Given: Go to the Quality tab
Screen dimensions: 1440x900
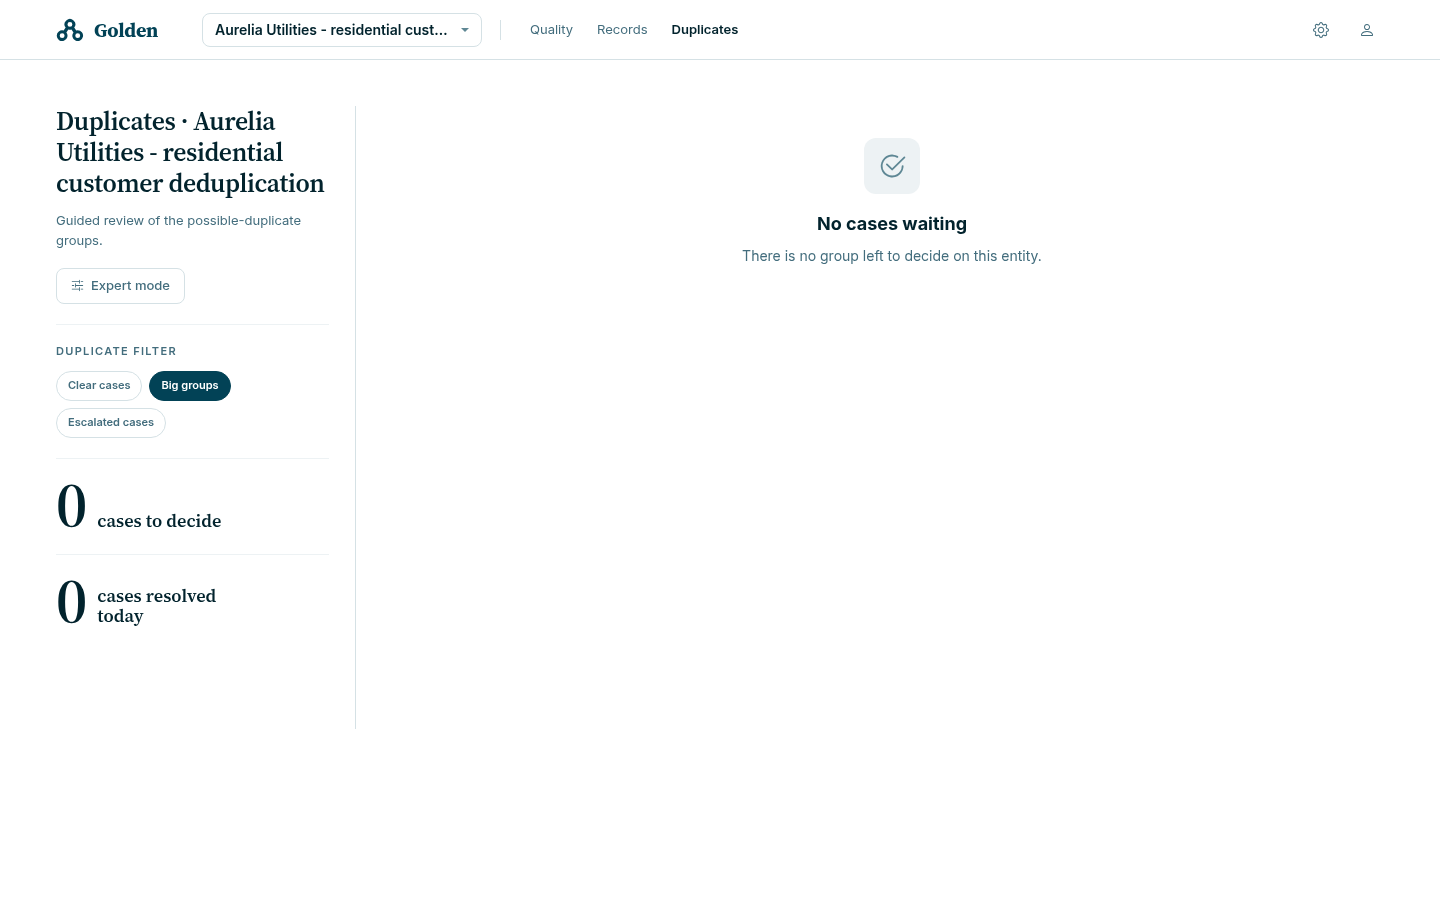Looking at the screenshot, I should [551, 30].
